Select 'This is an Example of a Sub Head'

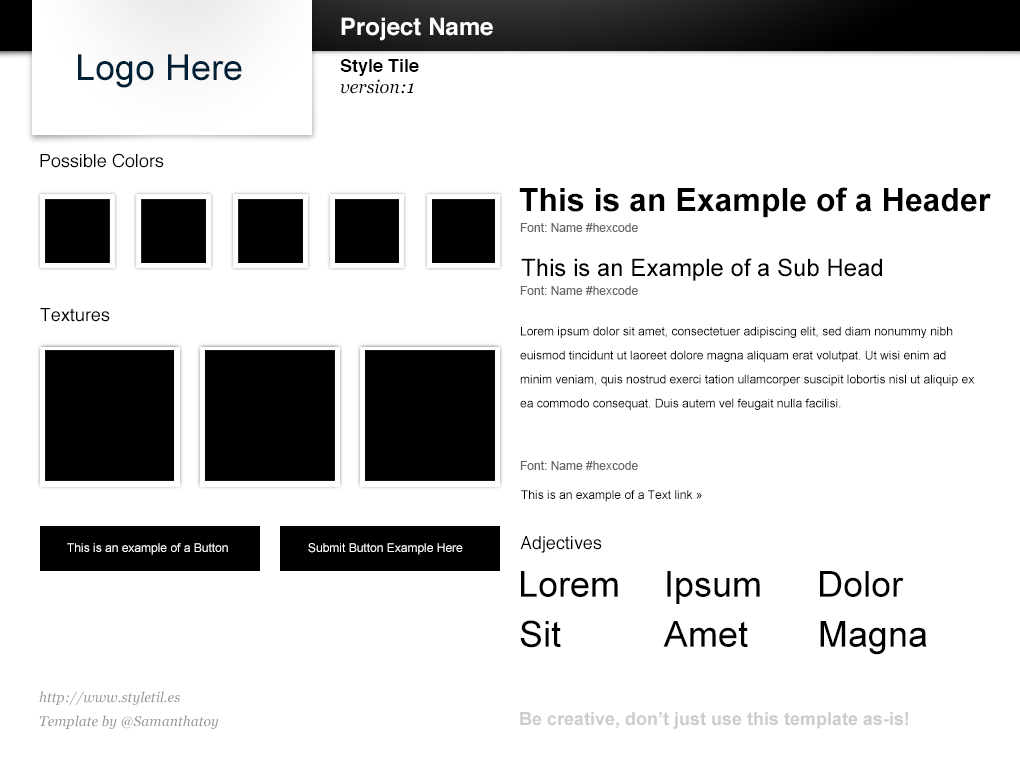click(x=702, y=268)
